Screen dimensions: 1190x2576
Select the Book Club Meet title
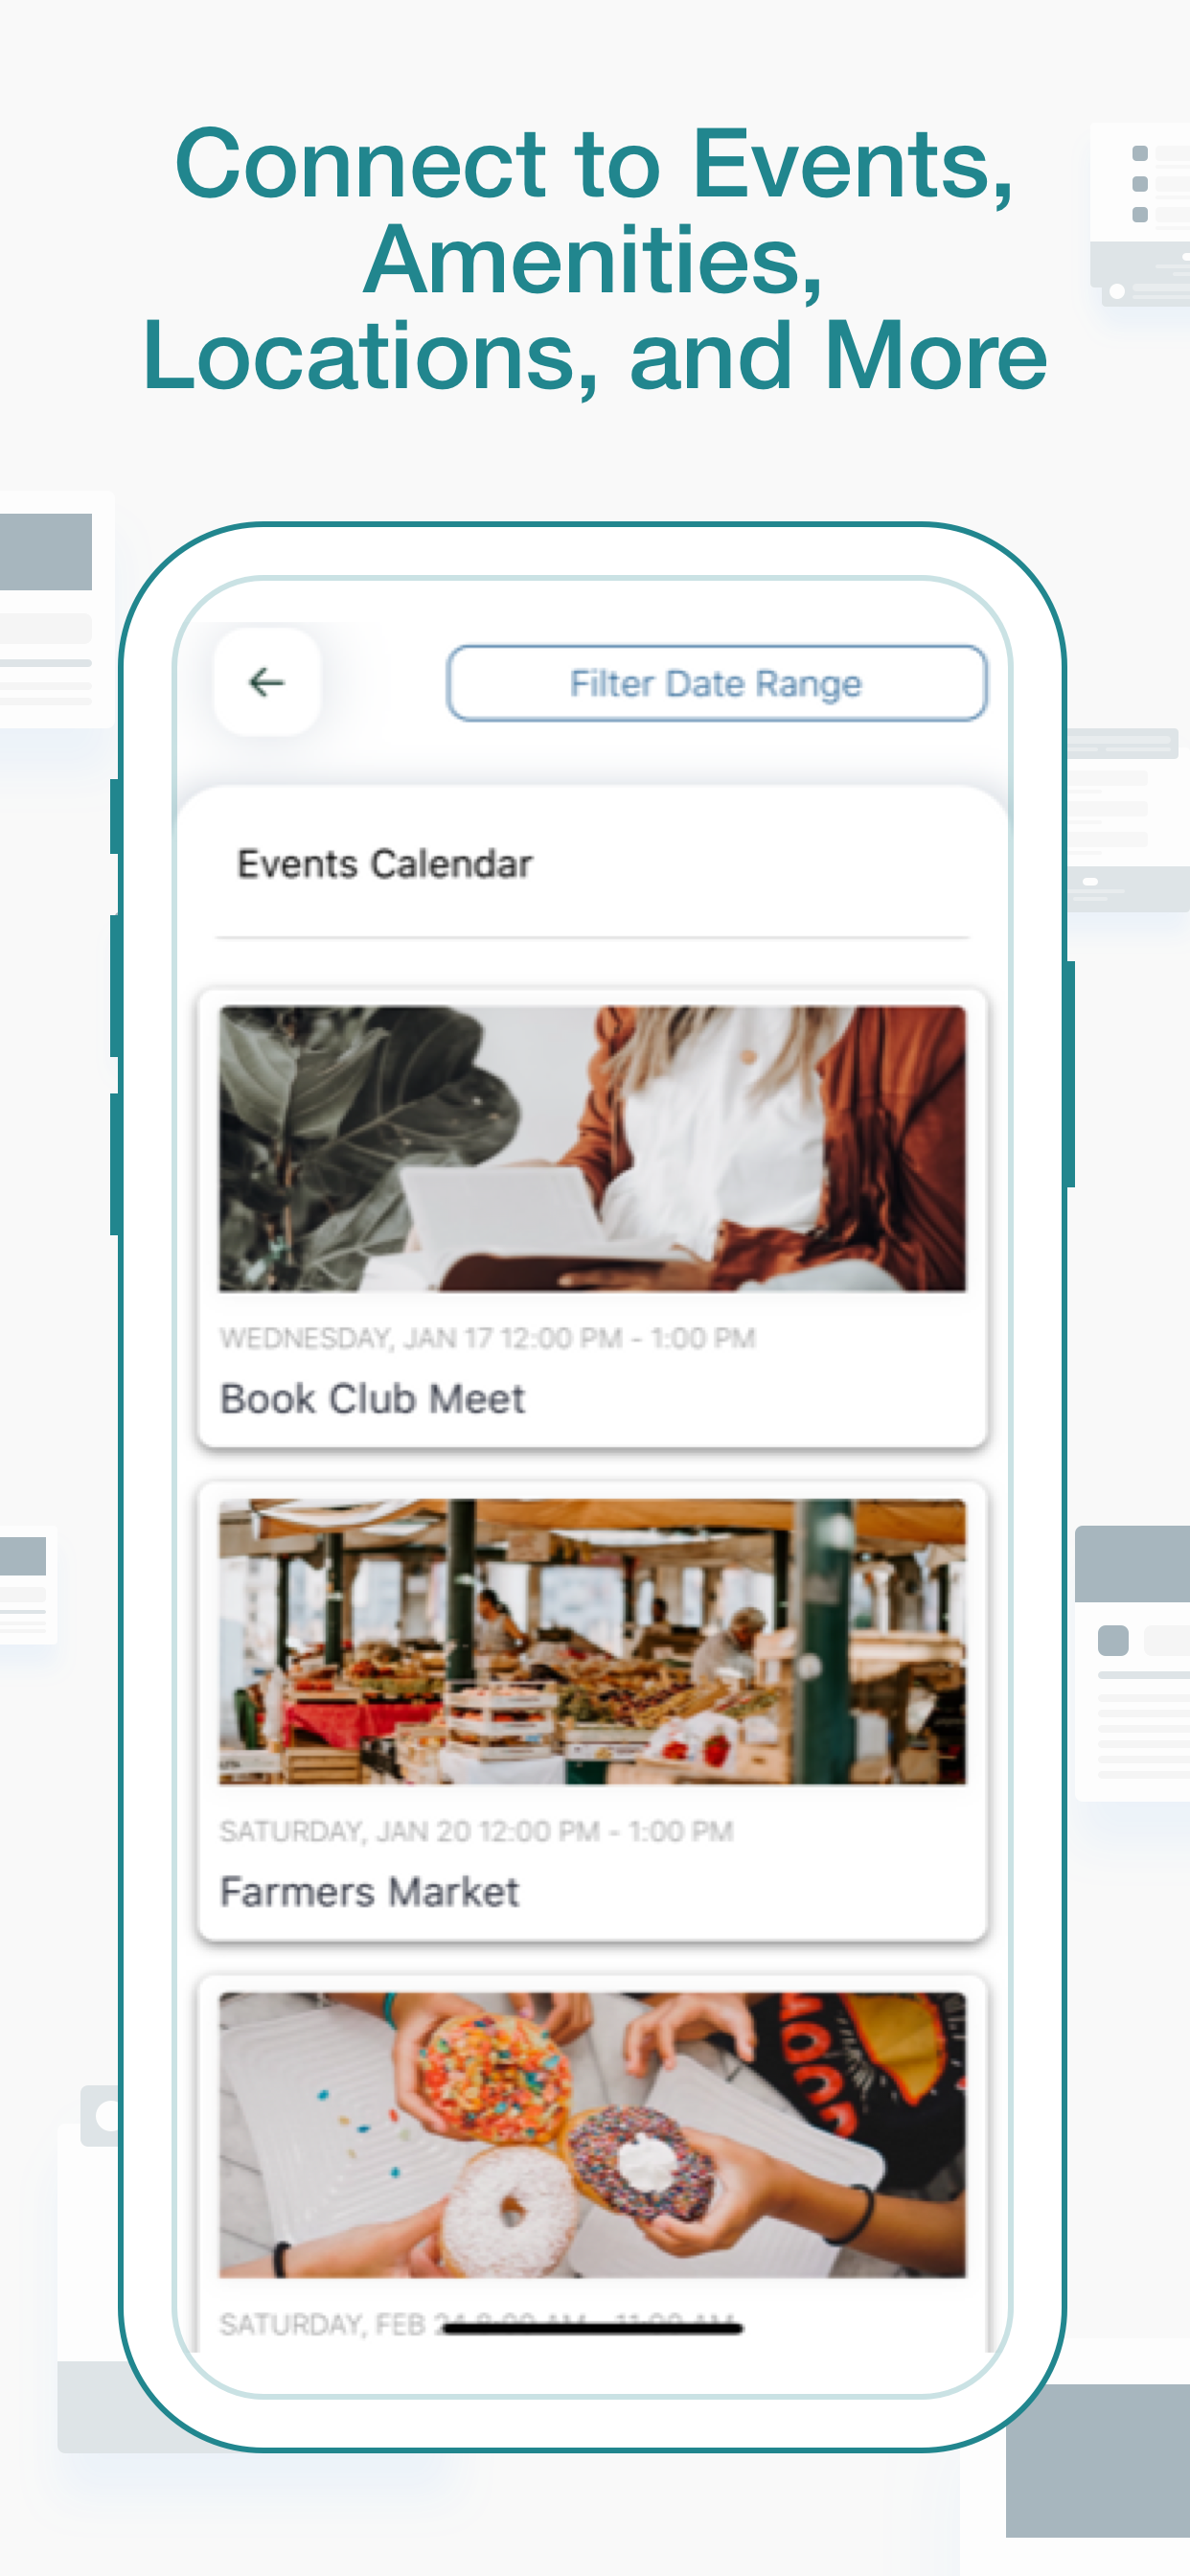[372, 1398]
